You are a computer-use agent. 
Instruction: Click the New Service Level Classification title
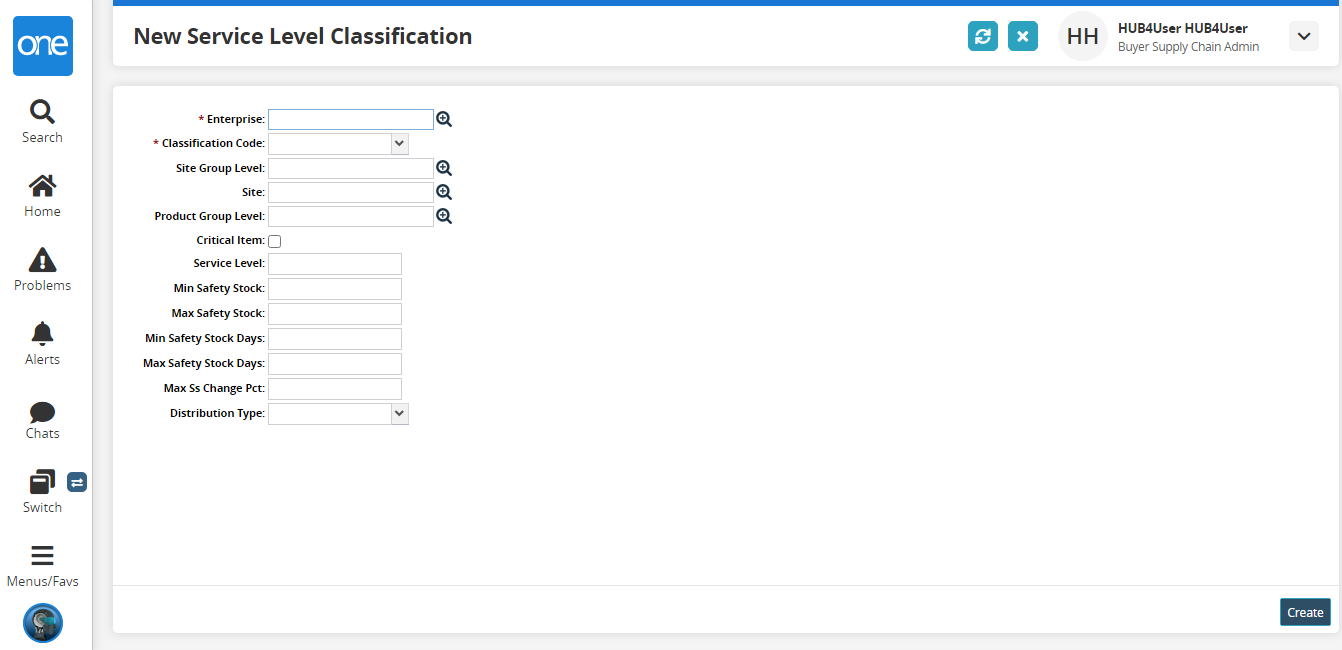click(x=303, y=36)
